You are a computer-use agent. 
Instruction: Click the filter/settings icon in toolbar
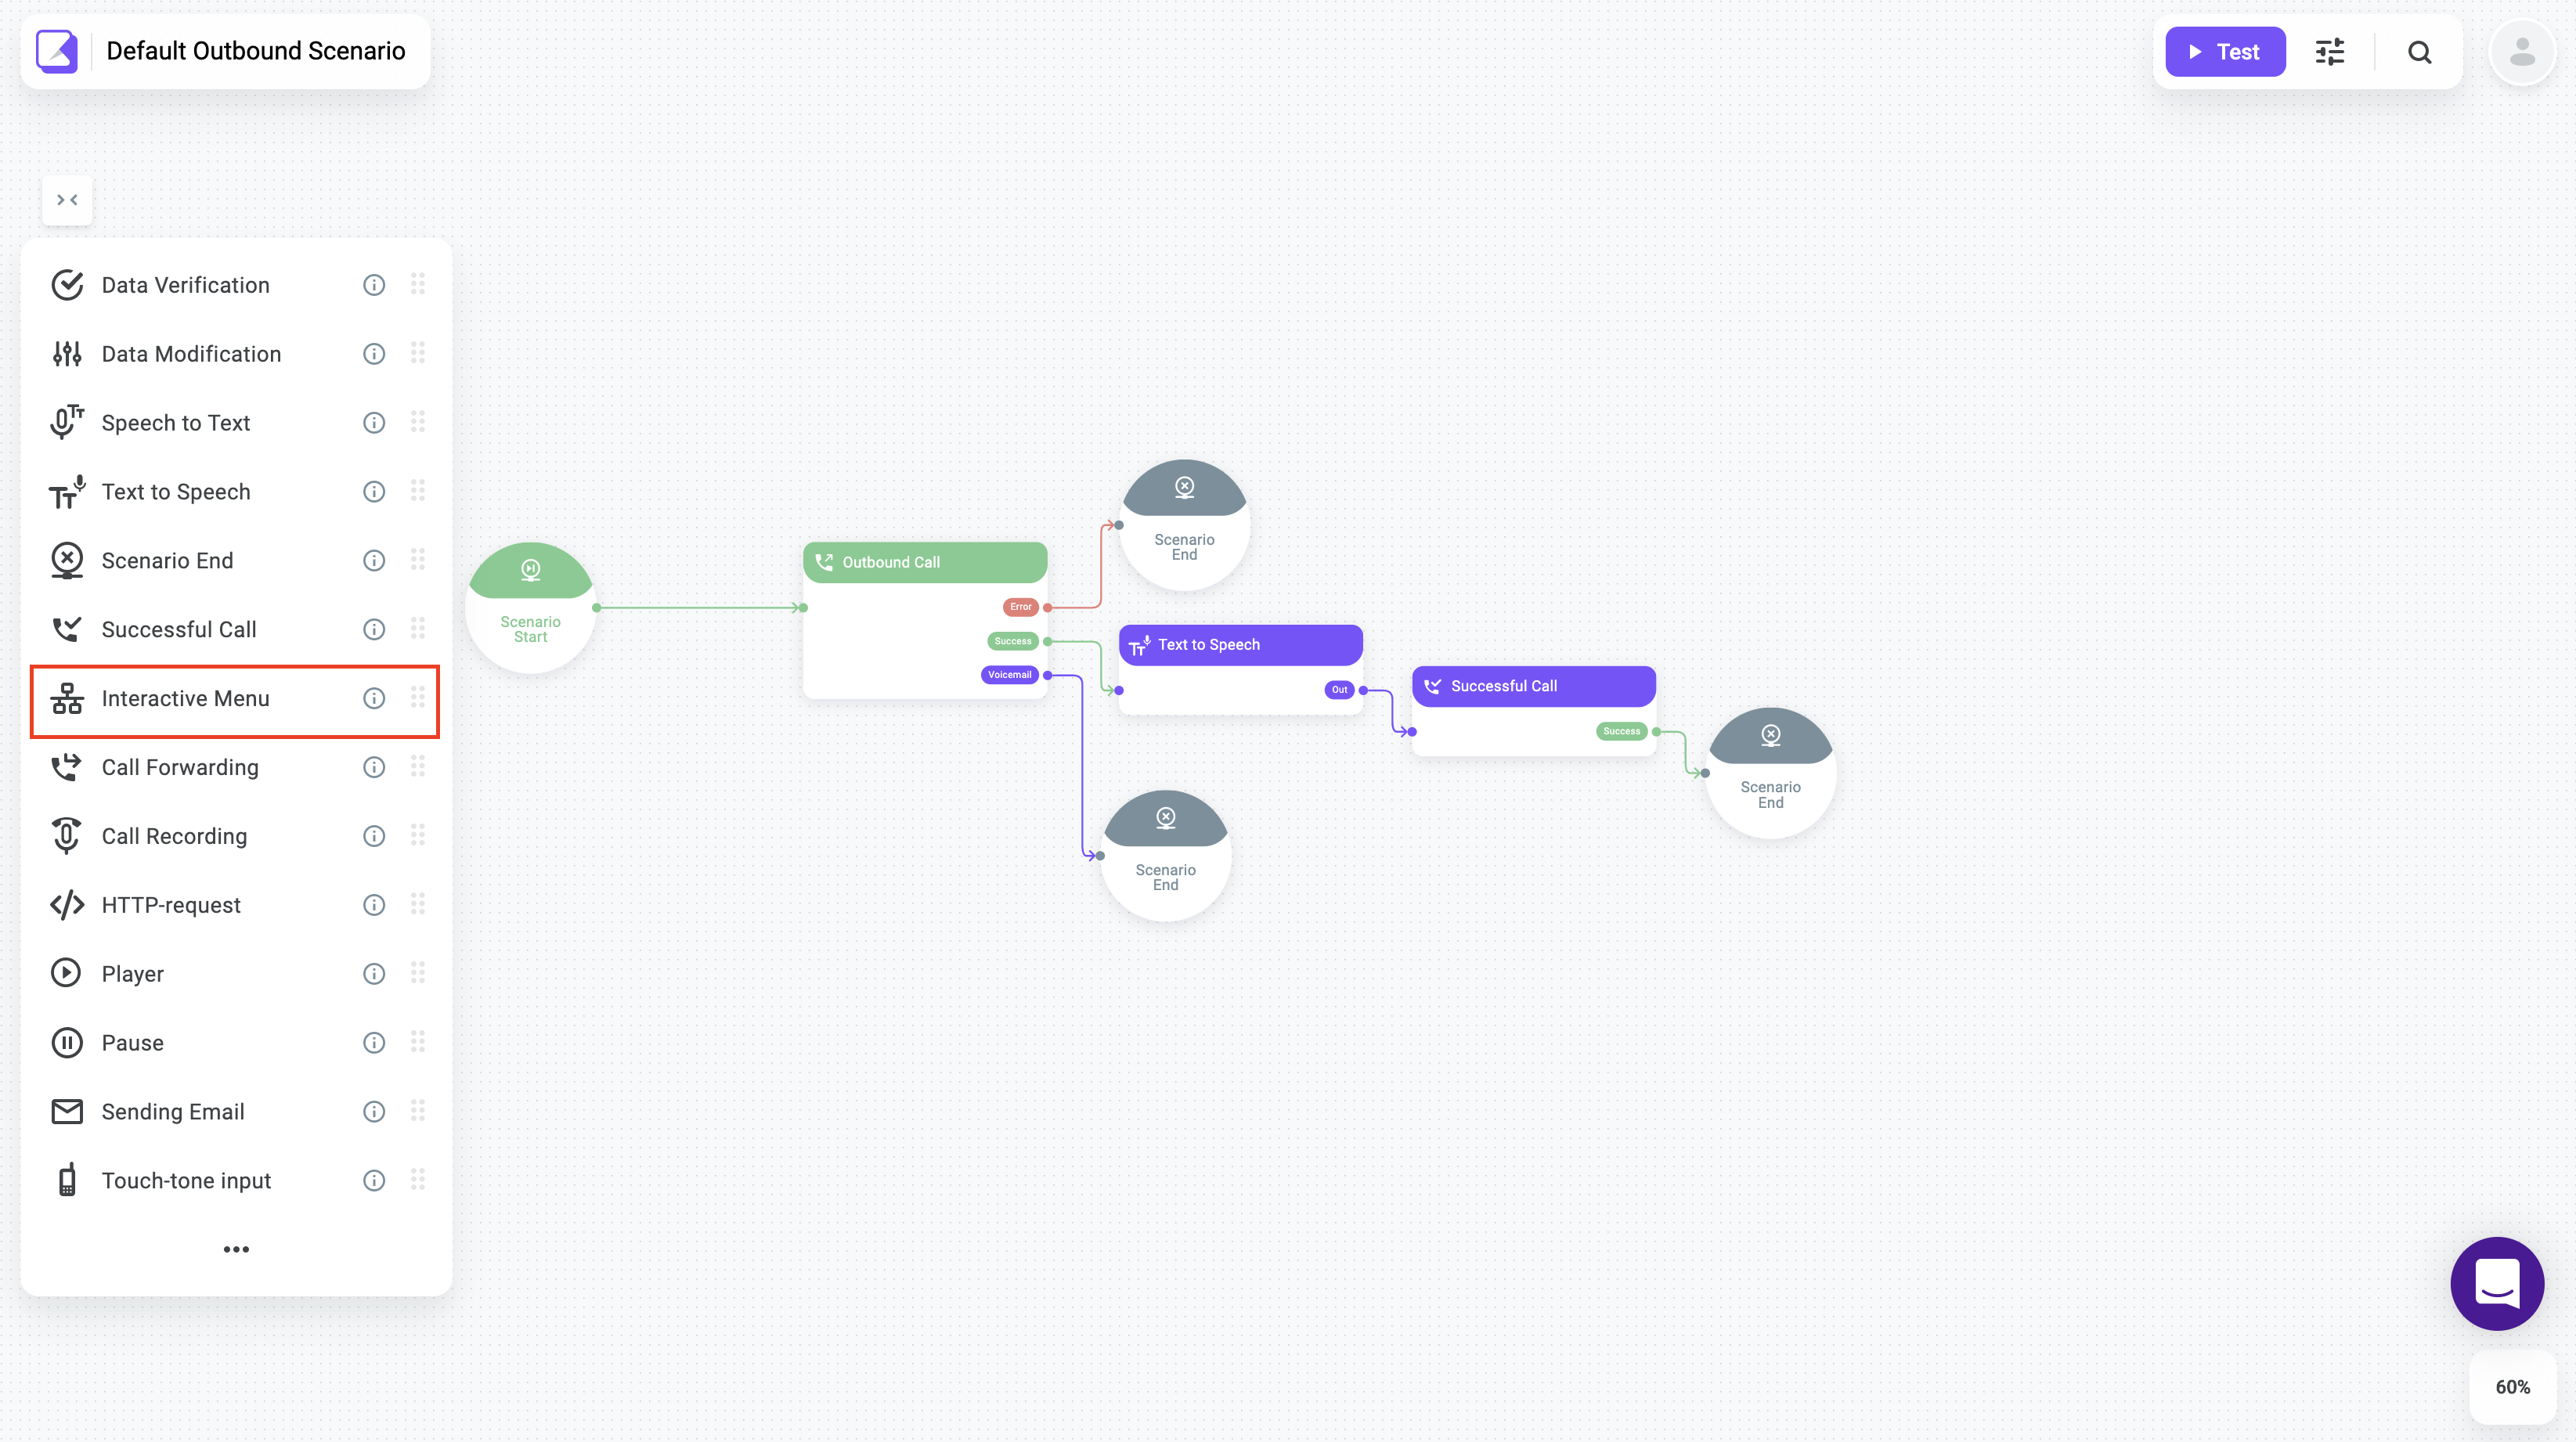click(2332, 52)
